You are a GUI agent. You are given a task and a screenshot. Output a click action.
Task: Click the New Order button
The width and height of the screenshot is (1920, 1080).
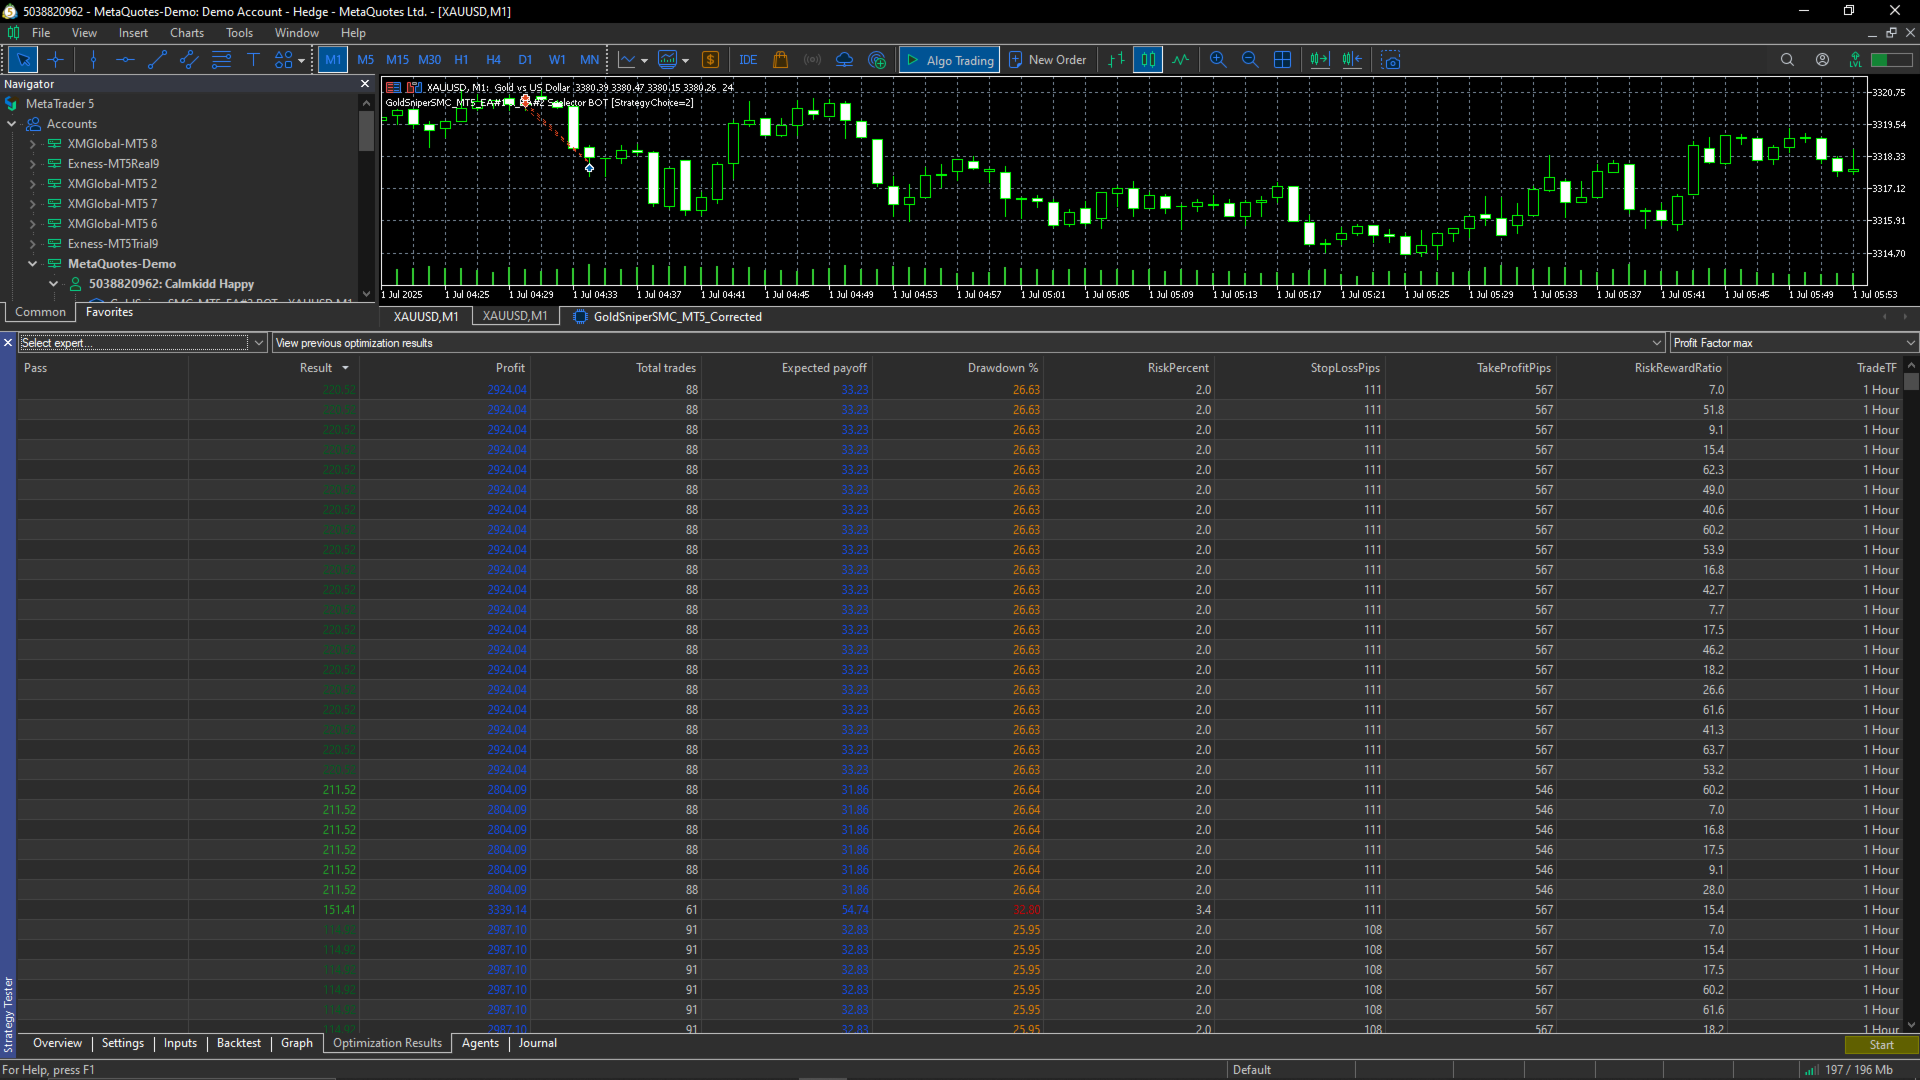point(1047,60)
